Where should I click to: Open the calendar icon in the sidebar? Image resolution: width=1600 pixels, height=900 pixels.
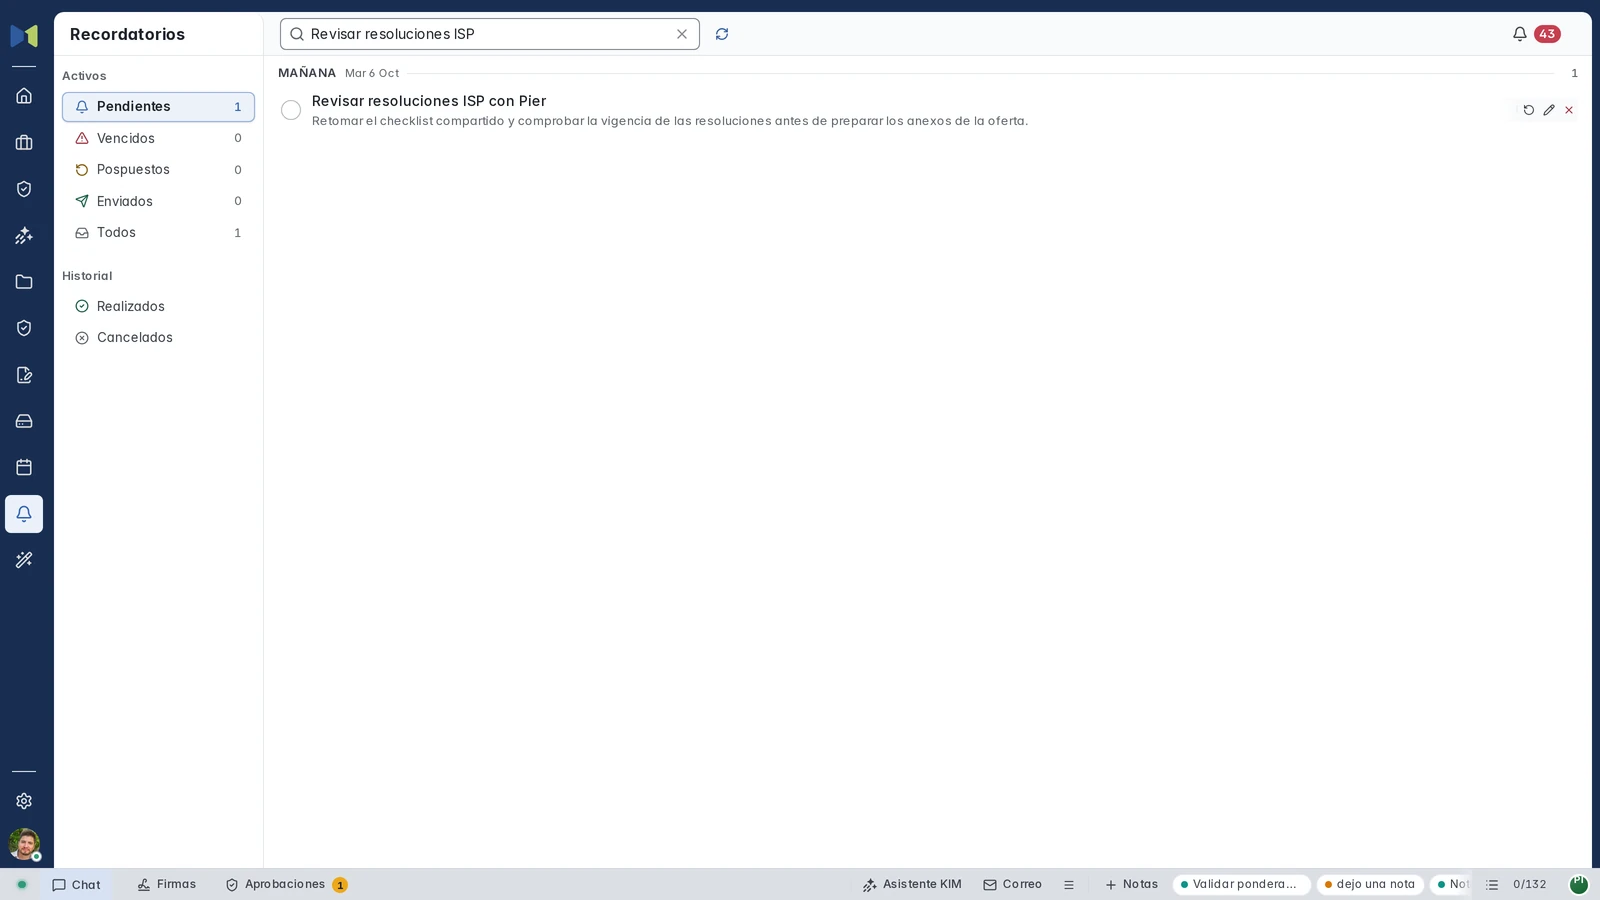24,467
